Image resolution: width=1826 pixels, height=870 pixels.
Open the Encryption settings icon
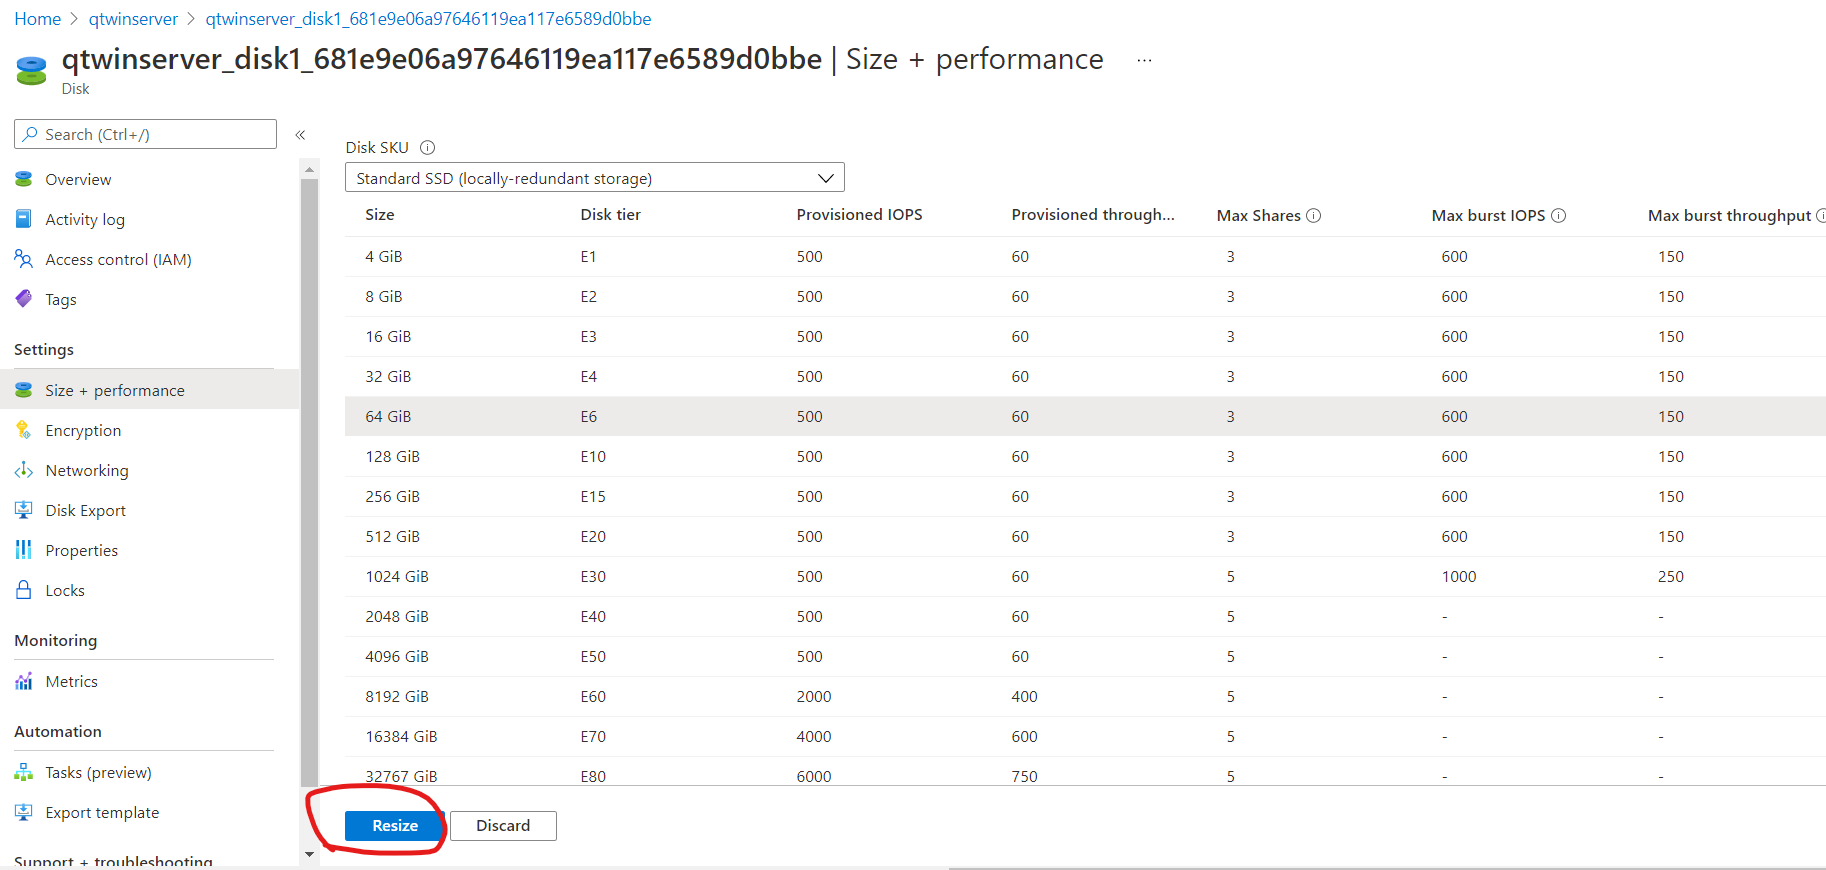click(x=24, y=430)
